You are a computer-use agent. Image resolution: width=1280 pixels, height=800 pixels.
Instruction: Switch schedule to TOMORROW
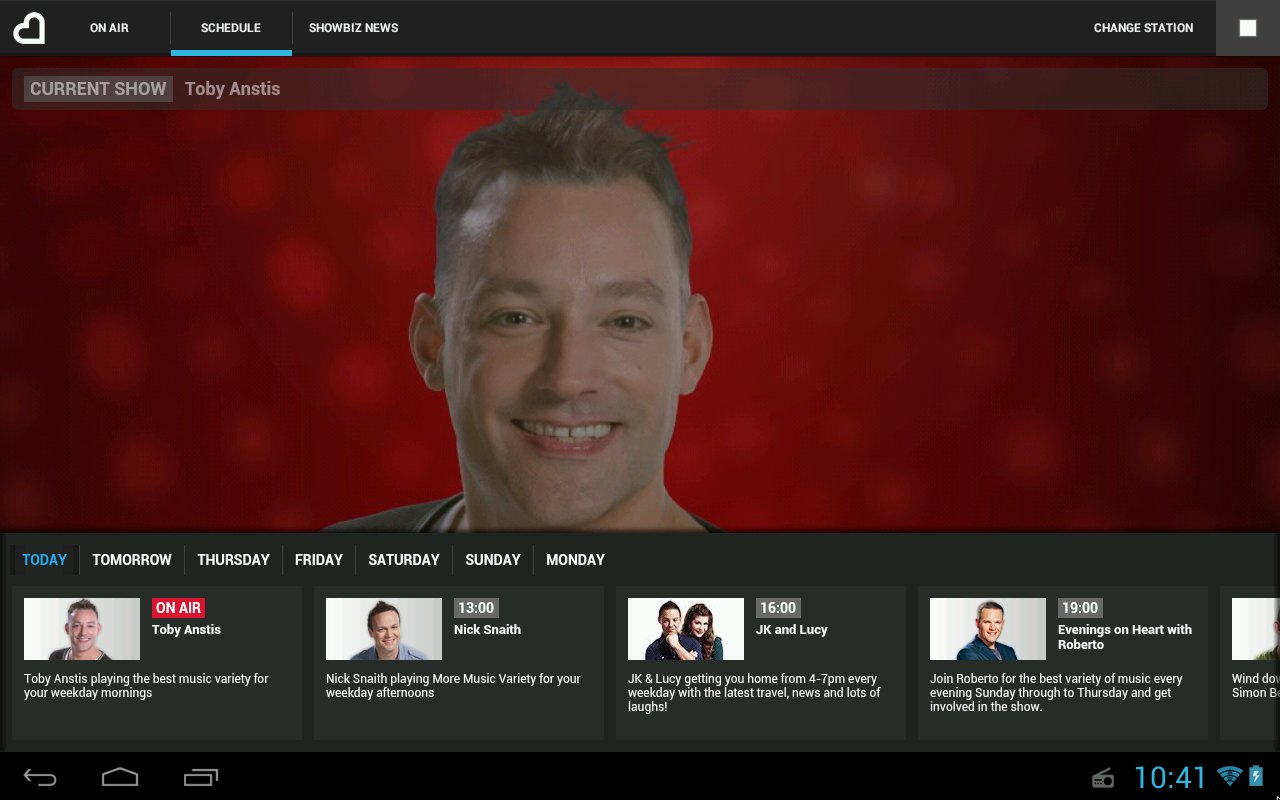tap(131, 559)
